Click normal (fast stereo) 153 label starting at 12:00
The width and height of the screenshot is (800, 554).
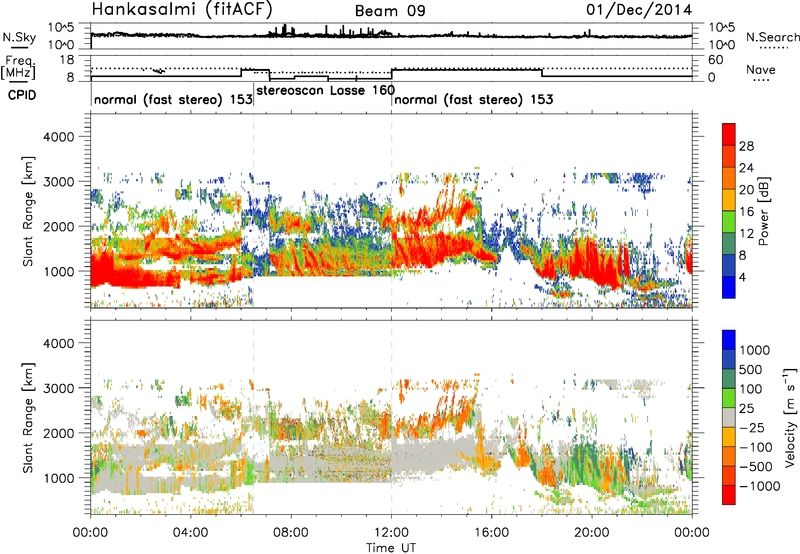pyautogui.click(x=473, y=99)
